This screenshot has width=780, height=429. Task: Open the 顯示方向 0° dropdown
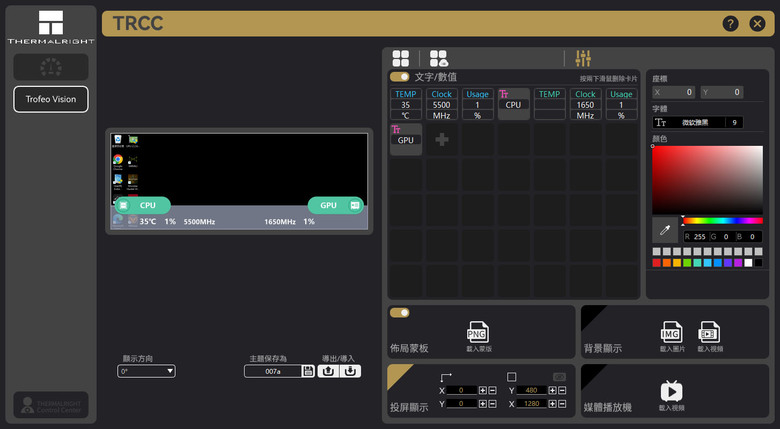coord(146,371)
